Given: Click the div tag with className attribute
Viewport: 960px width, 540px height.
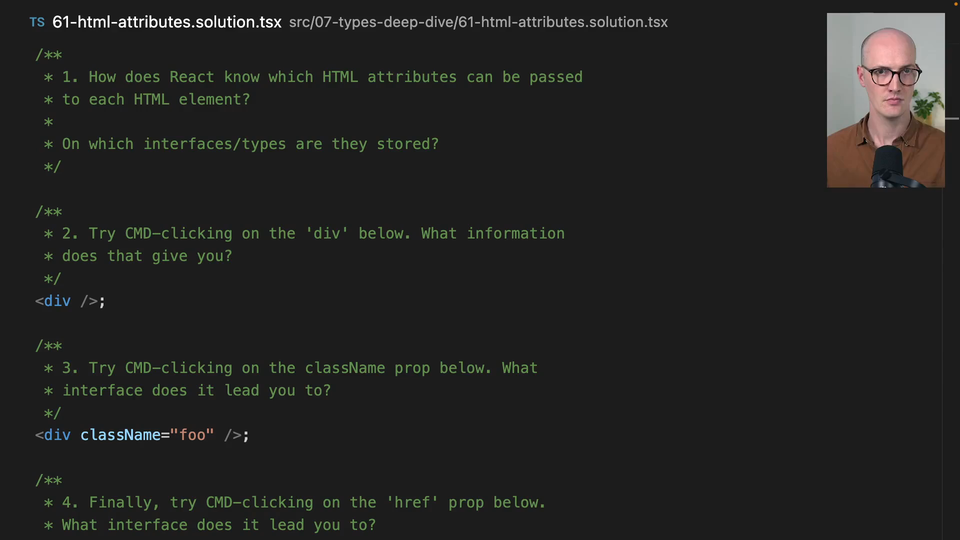Looking at the screenshot, I should tap(57, 435).
